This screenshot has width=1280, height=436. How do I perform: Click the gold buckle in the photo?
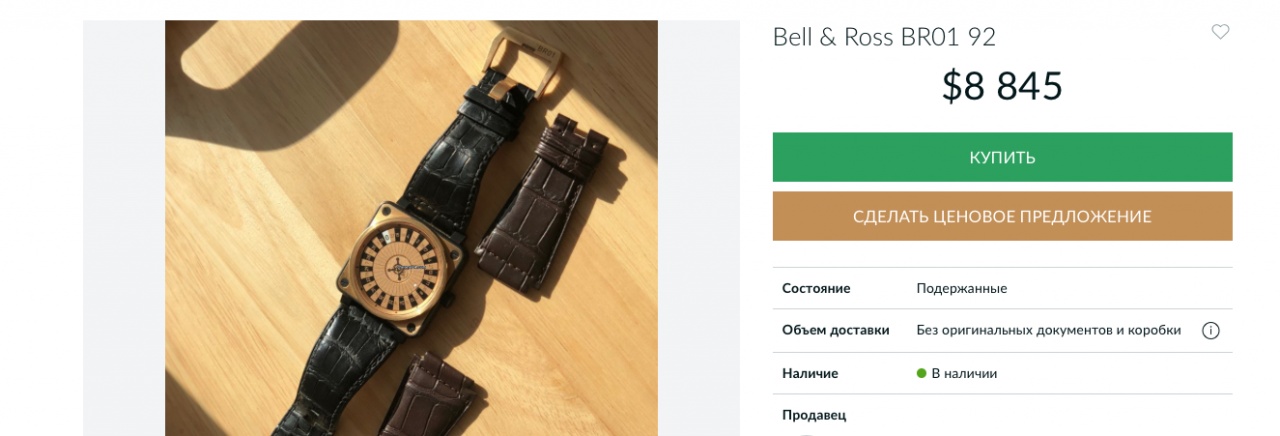tap(525, 60)
